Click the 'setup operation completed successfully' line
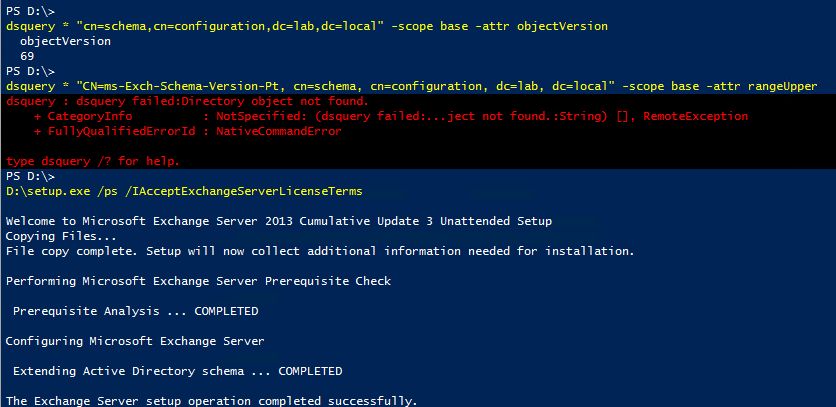The height and width of the screenshot is (407, 836). 212,400
